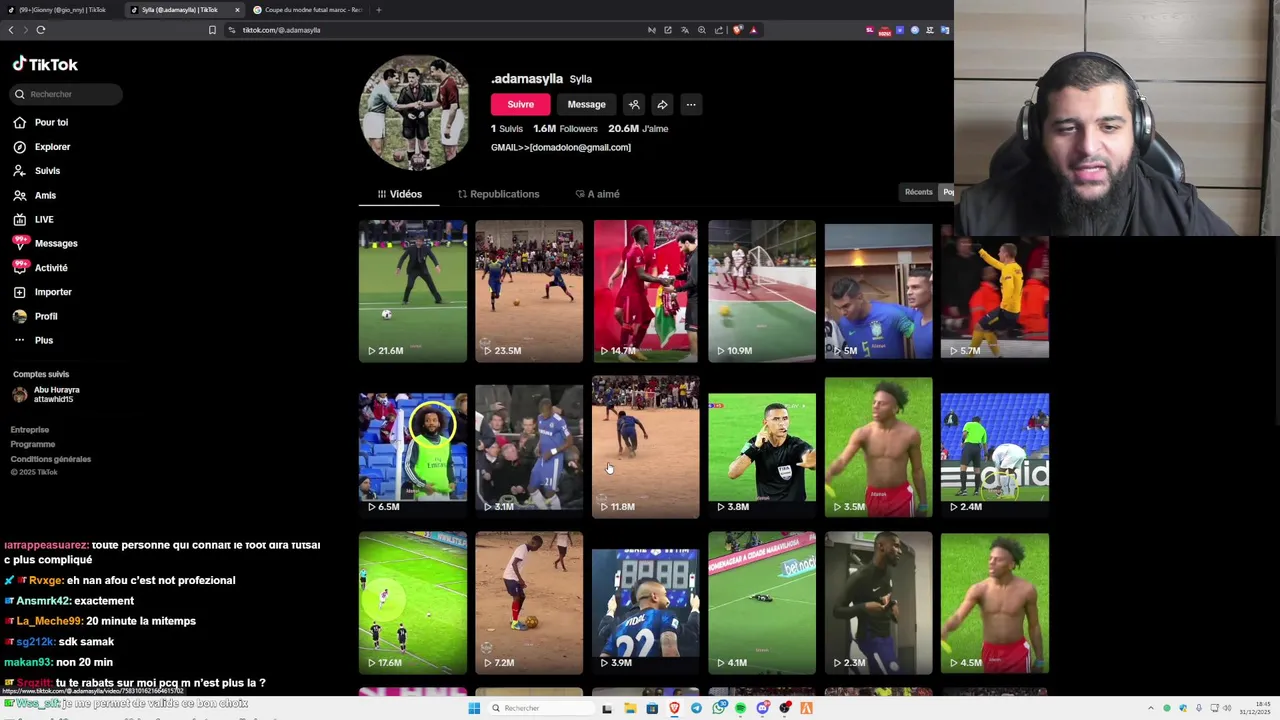View the 1.6M Followers list
Viewport: 1280px width, 720px height.
tap(565, 128)
